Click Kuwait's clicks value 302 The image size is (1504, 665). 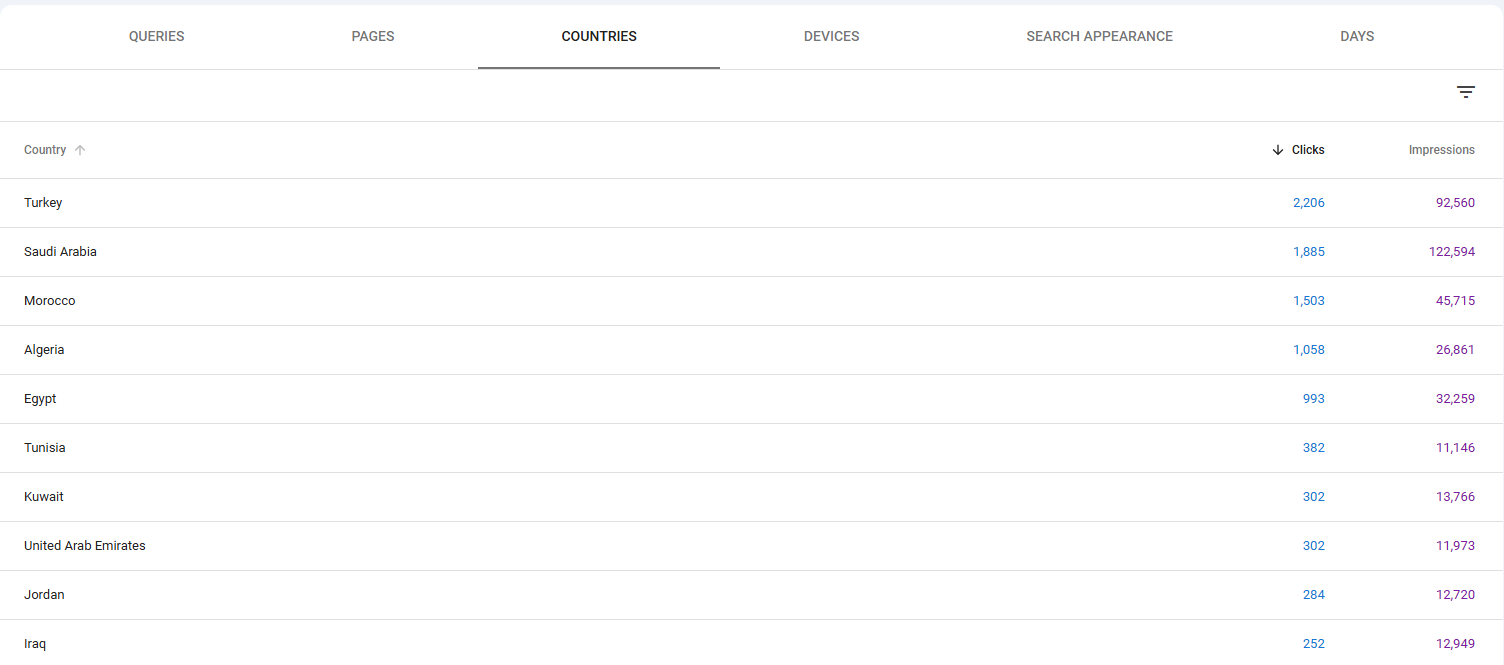click(x=1313, y=497)
